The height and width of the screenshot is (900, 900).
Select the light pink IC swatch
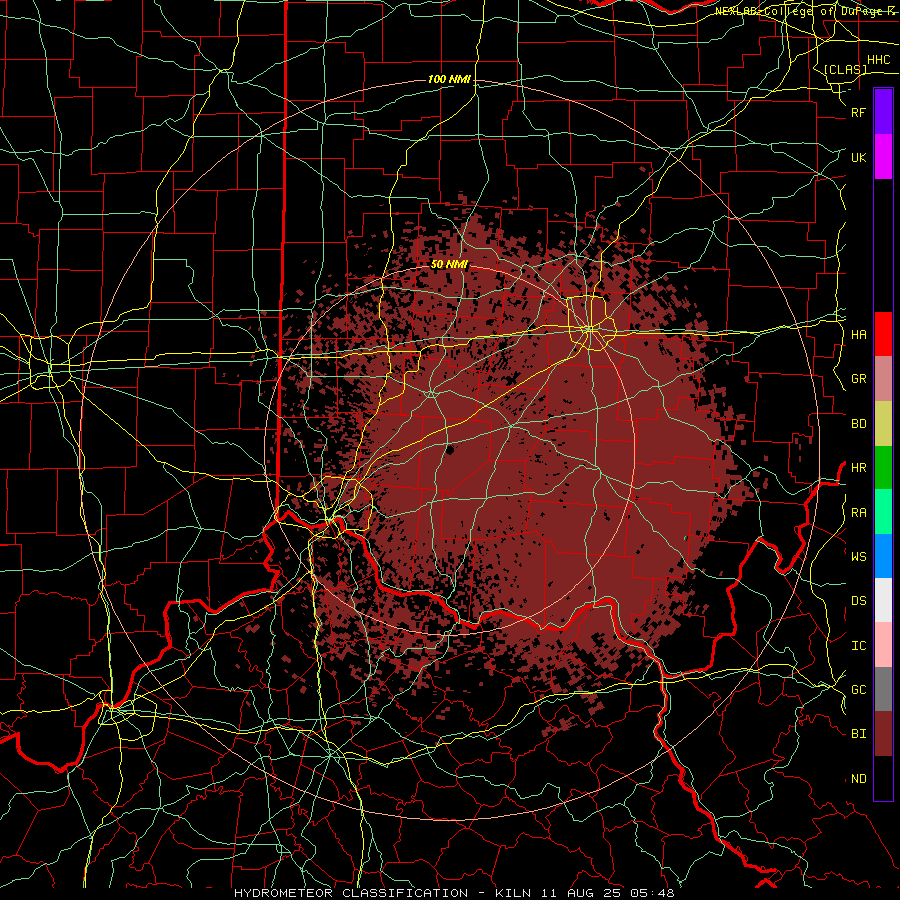pos(883,645)
